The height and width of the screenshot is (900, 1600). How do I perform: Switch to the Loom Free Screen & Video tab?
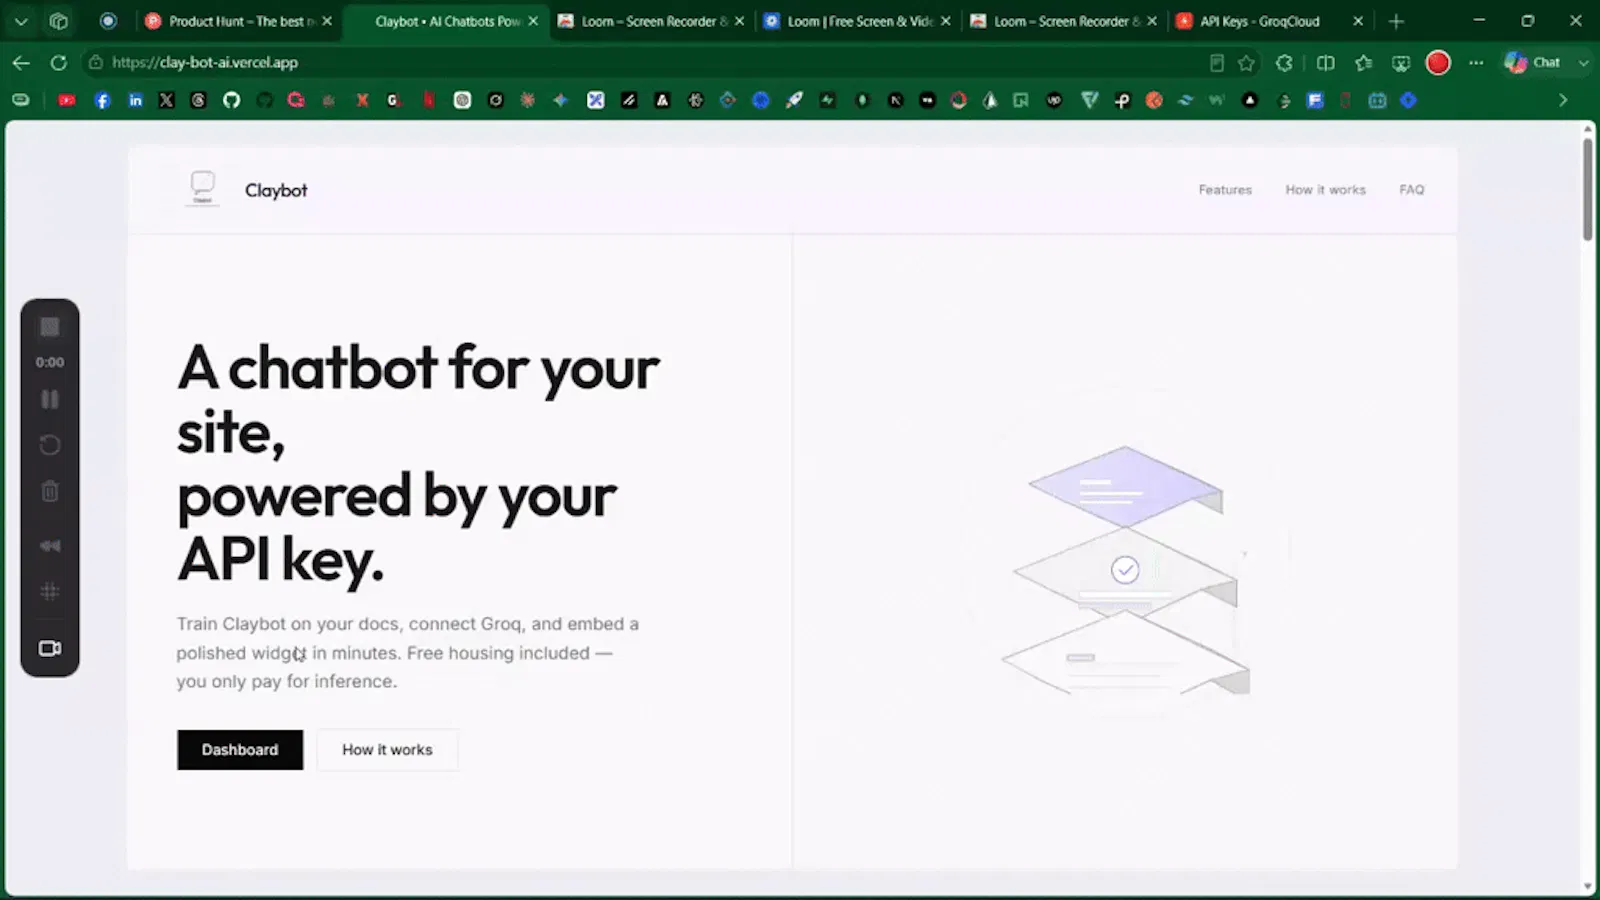point(858,21)
